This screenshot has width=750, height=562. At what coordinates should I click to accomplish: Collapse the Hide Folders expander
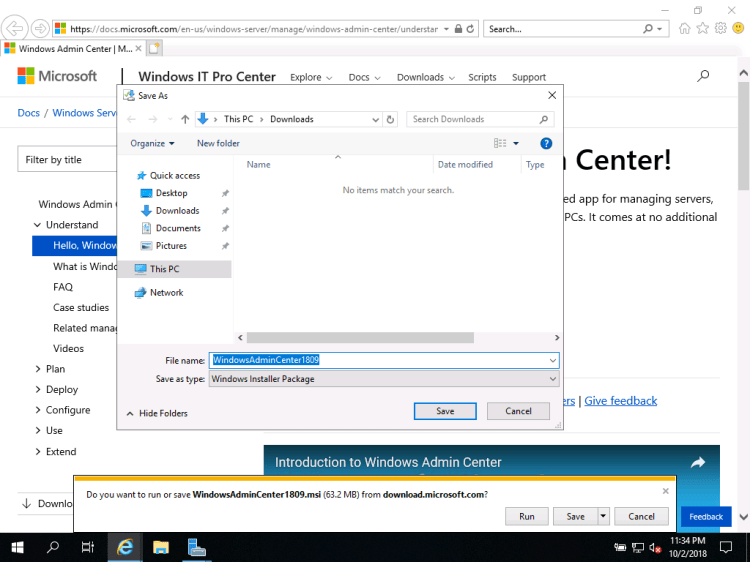coord(157,413)
